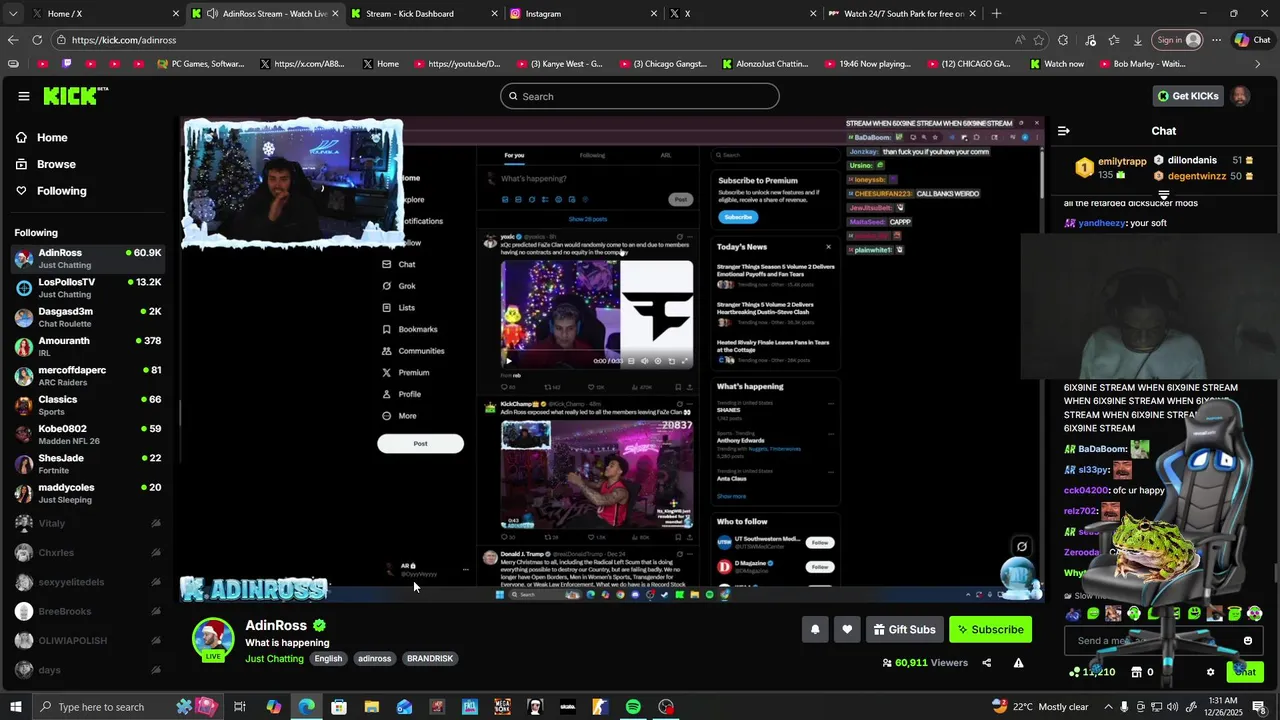
Task: Select the offline Vitaly channel
Action: pyautogui.click(x=89, y=523)
